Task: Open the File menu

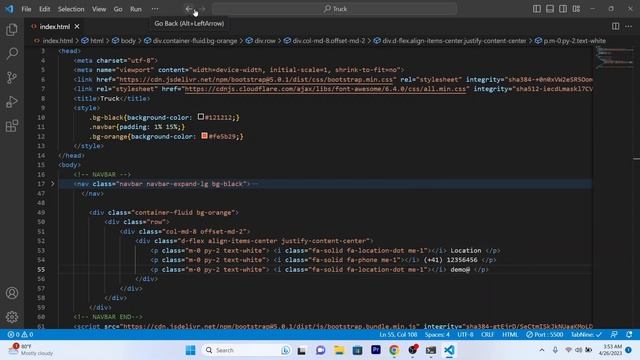Action: click(26, 9)
